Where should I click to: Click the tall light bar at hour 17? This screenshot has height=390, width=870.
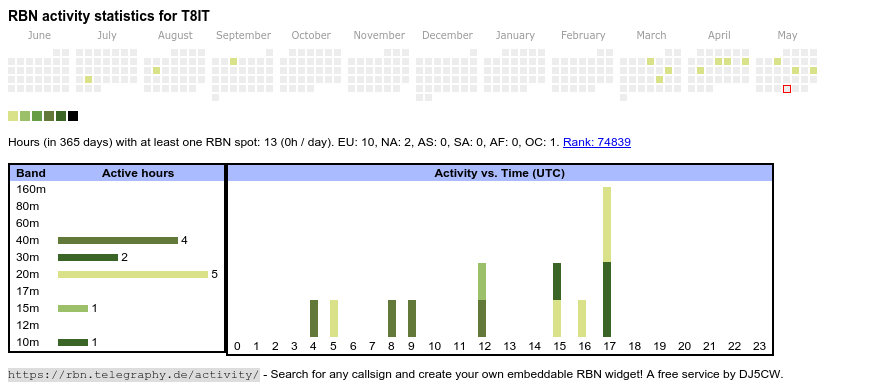tap(607, 225)
